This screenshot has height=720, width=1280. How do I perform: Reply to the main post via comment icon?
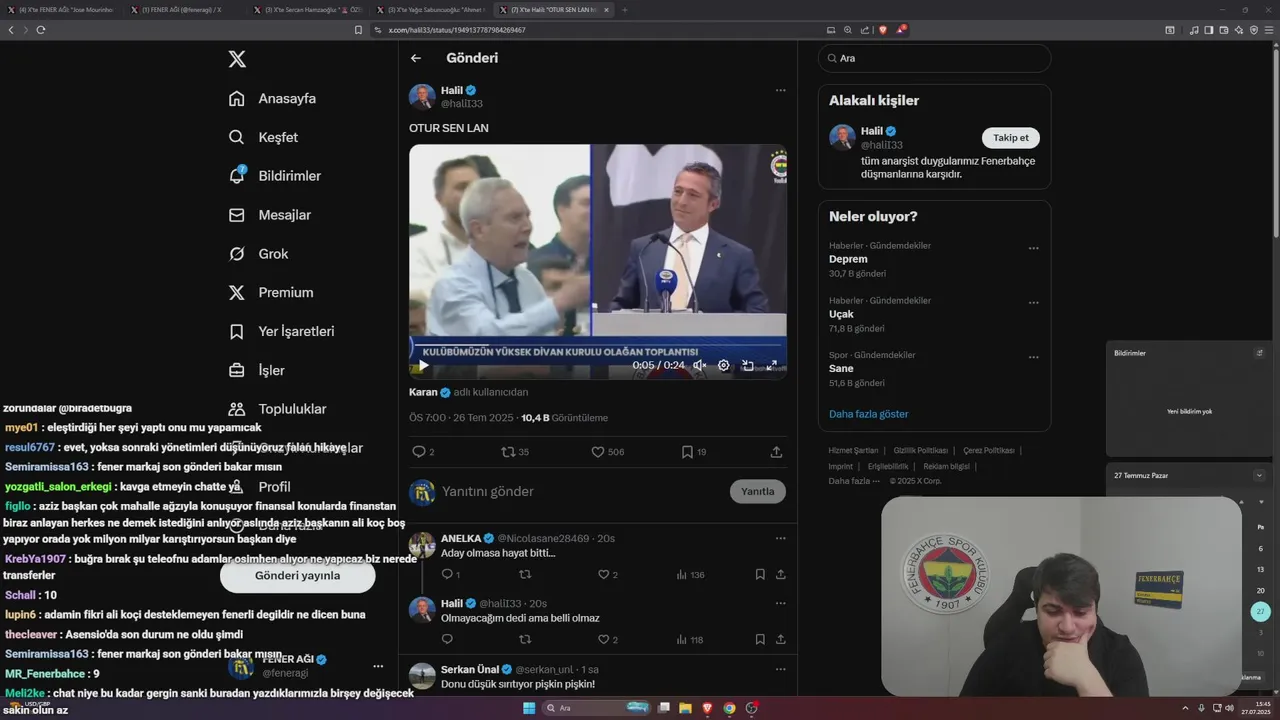(419, 452)
